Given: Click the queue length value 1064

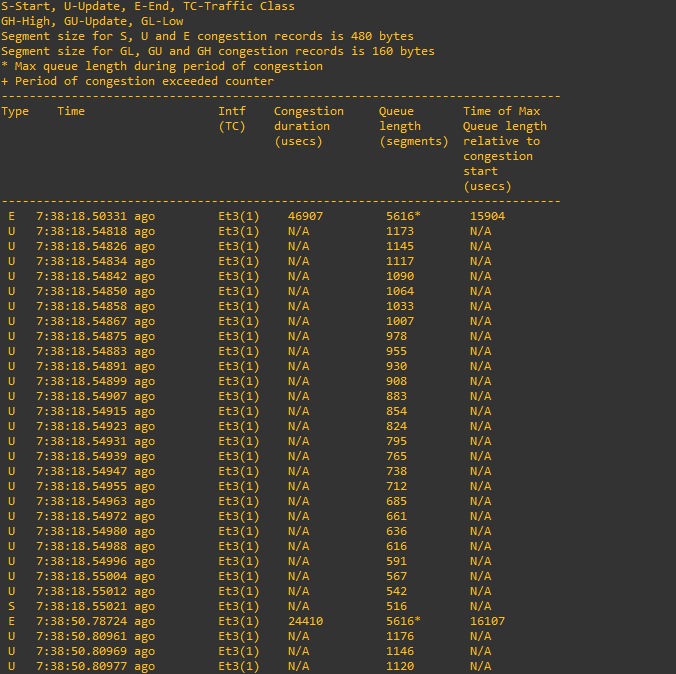Looking at the screenshot, I should (x=400, y=291).
